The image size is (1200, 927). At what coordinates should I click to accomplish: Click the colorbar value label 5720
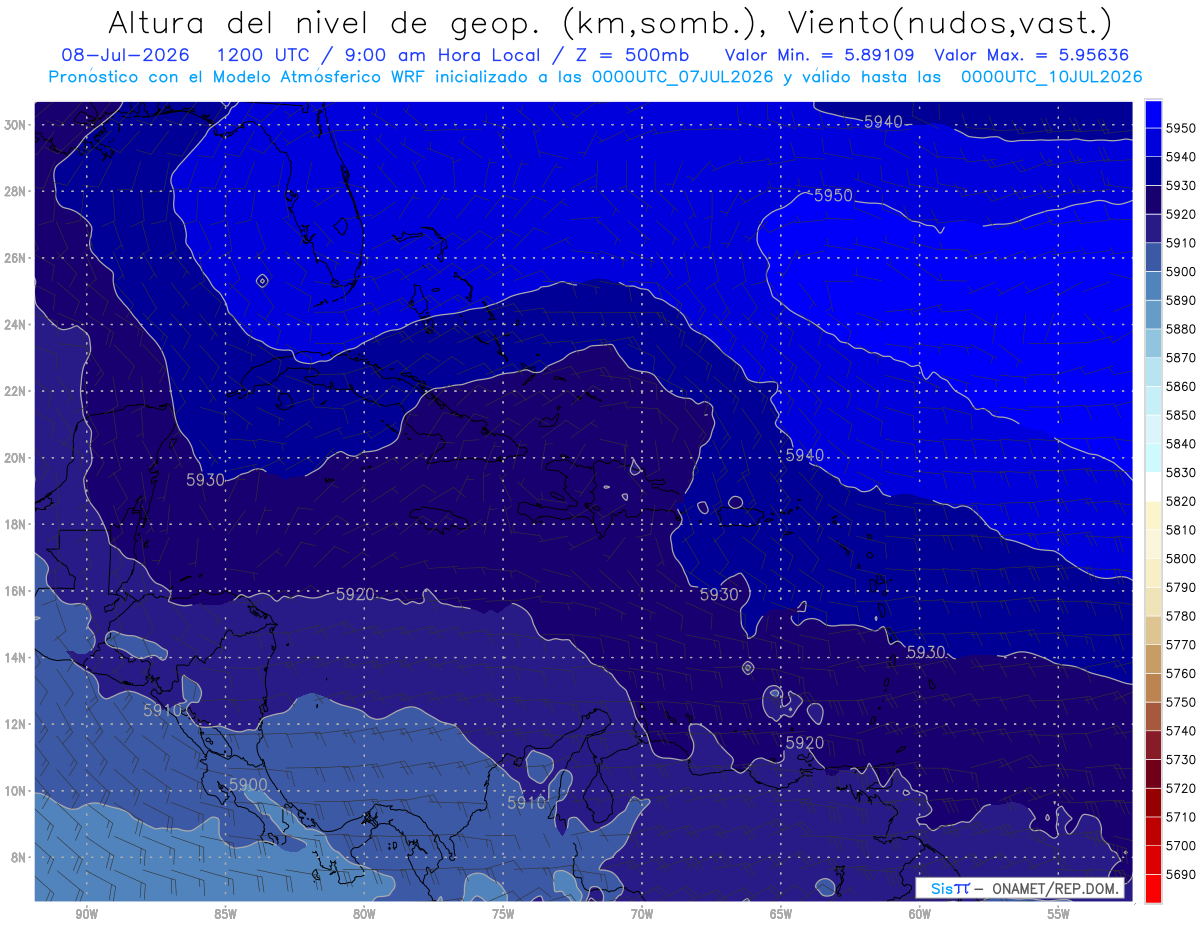pyautogui.click(x=1181, y=788)
